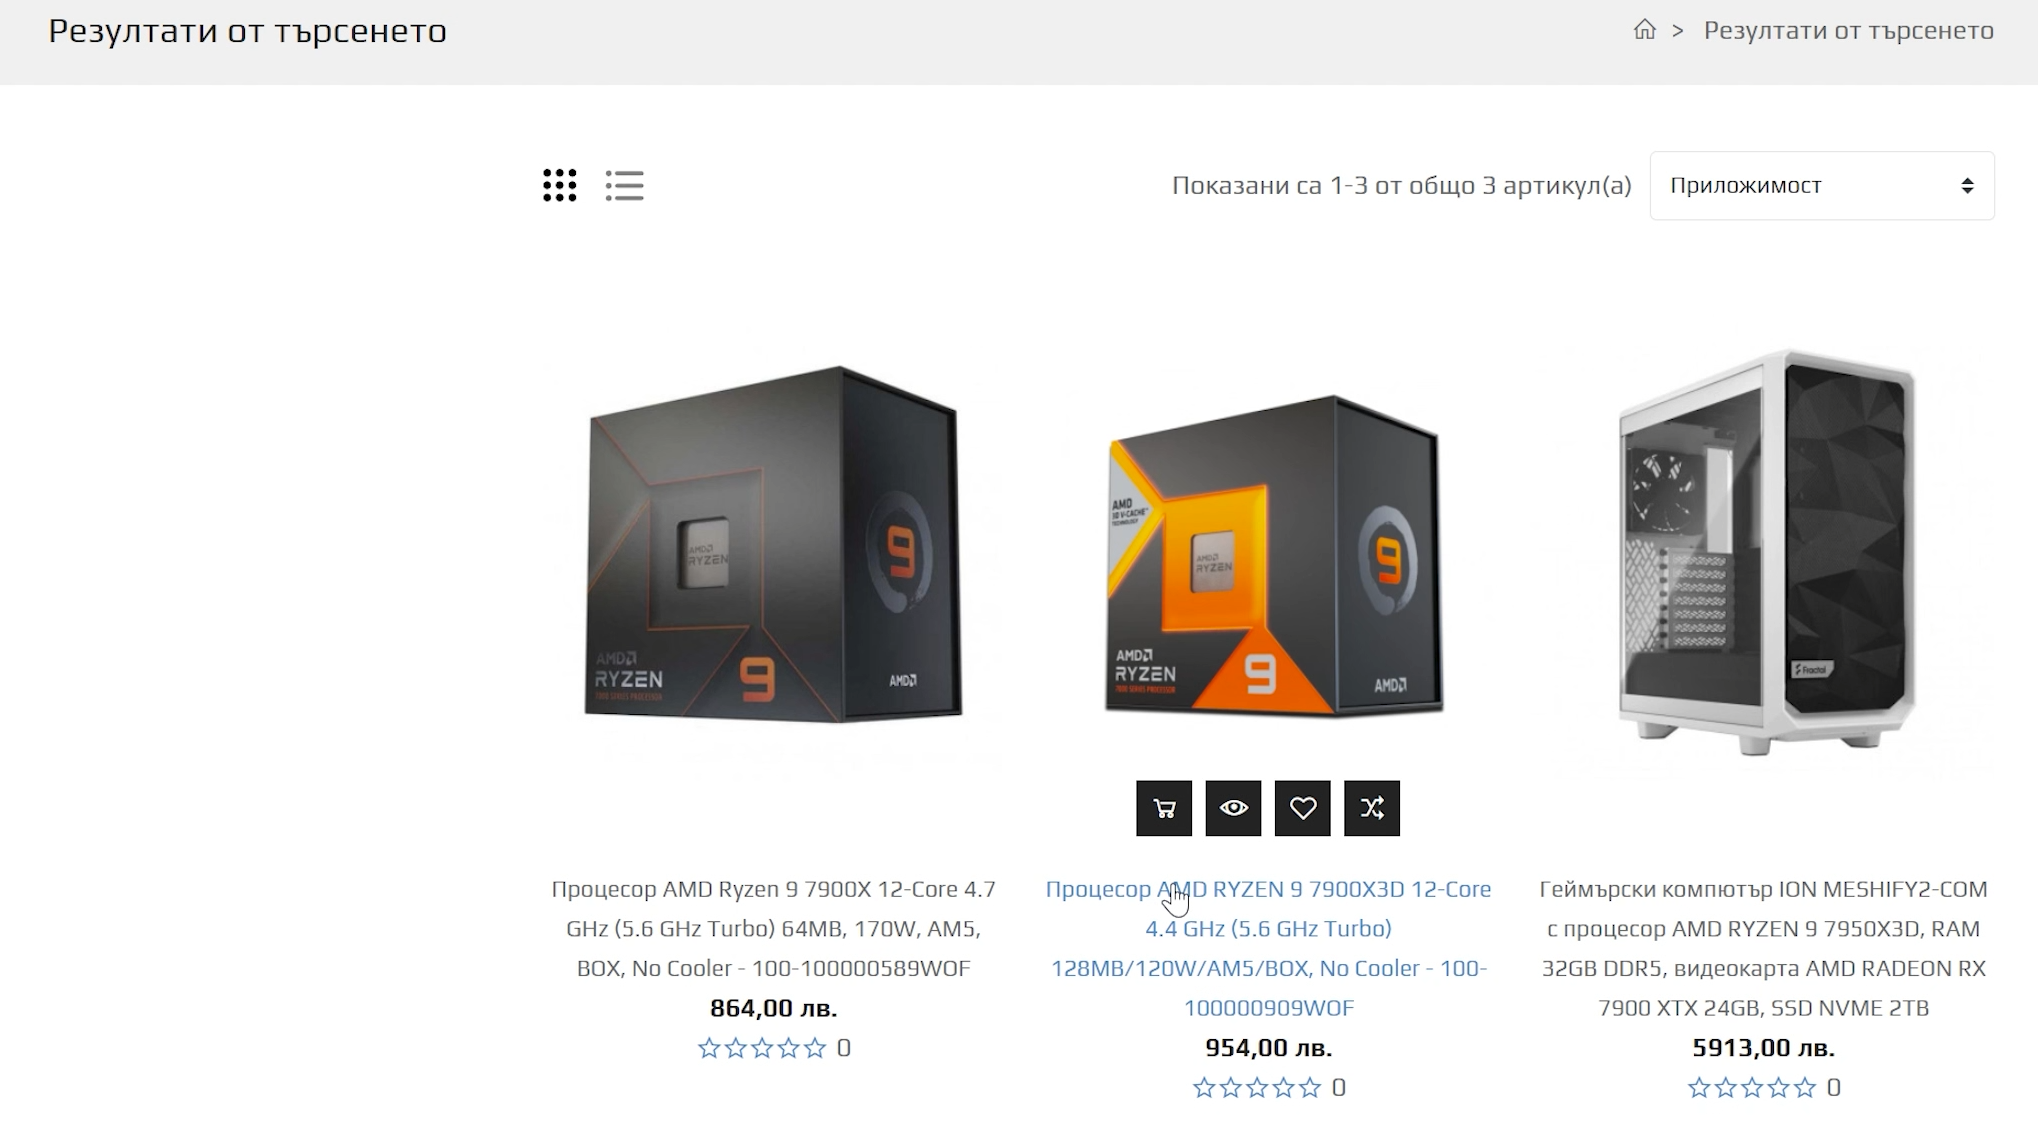Click the white Fractal case image
The width and height of the screenshot is (2038, 1131).
point(1767,552)
